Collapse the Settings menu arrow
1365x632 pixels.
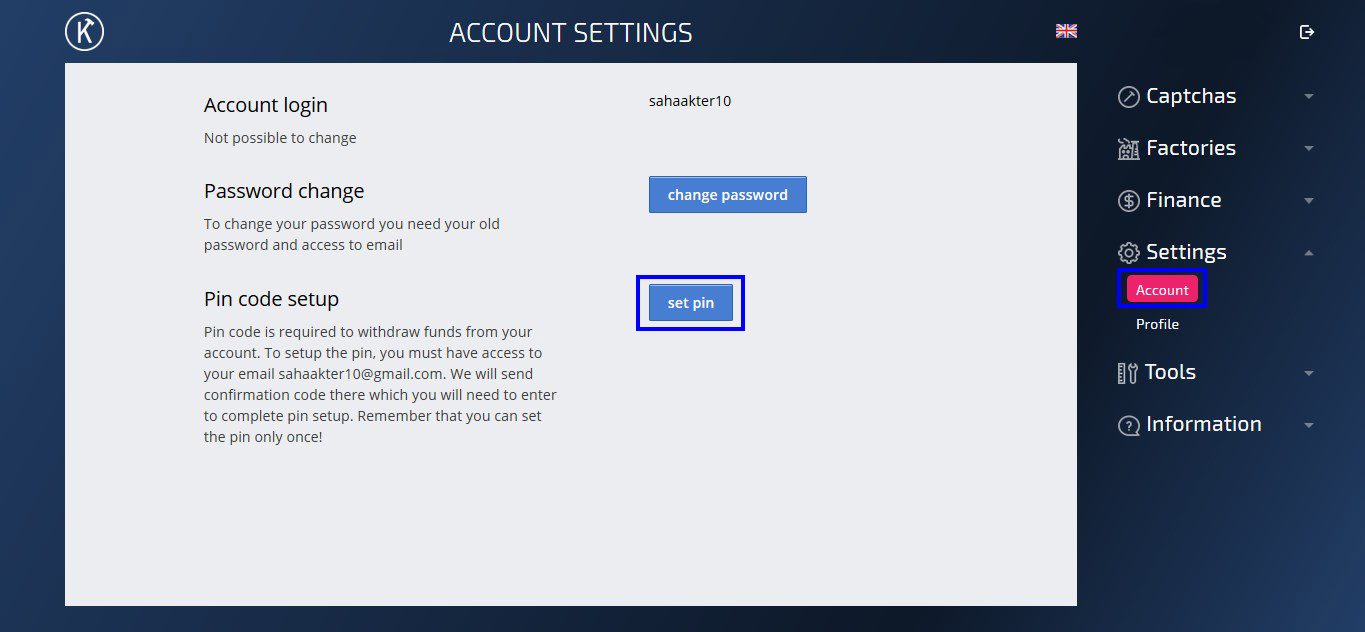tap(1309, 253)
